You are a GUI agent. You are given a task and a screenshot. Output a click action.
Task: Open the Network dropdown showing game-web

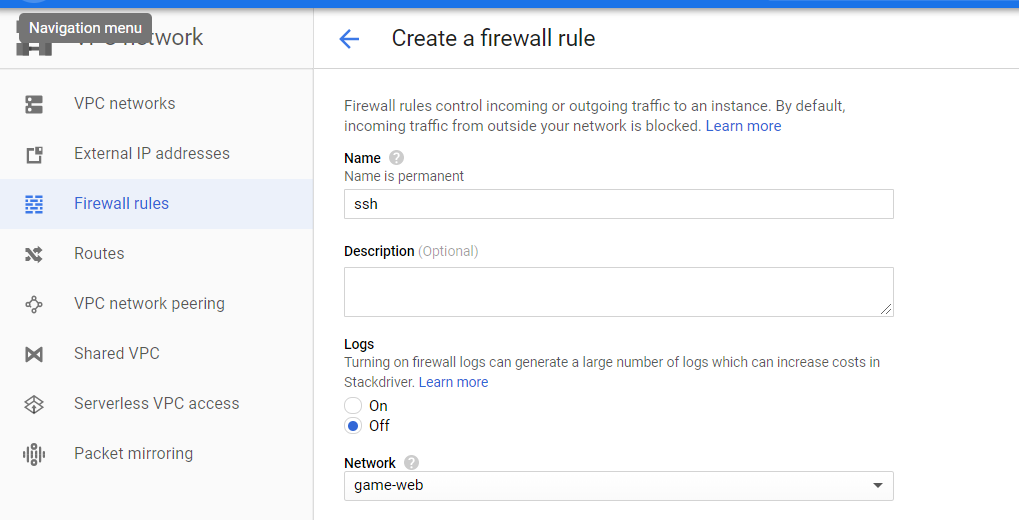(x=619, y=486)
